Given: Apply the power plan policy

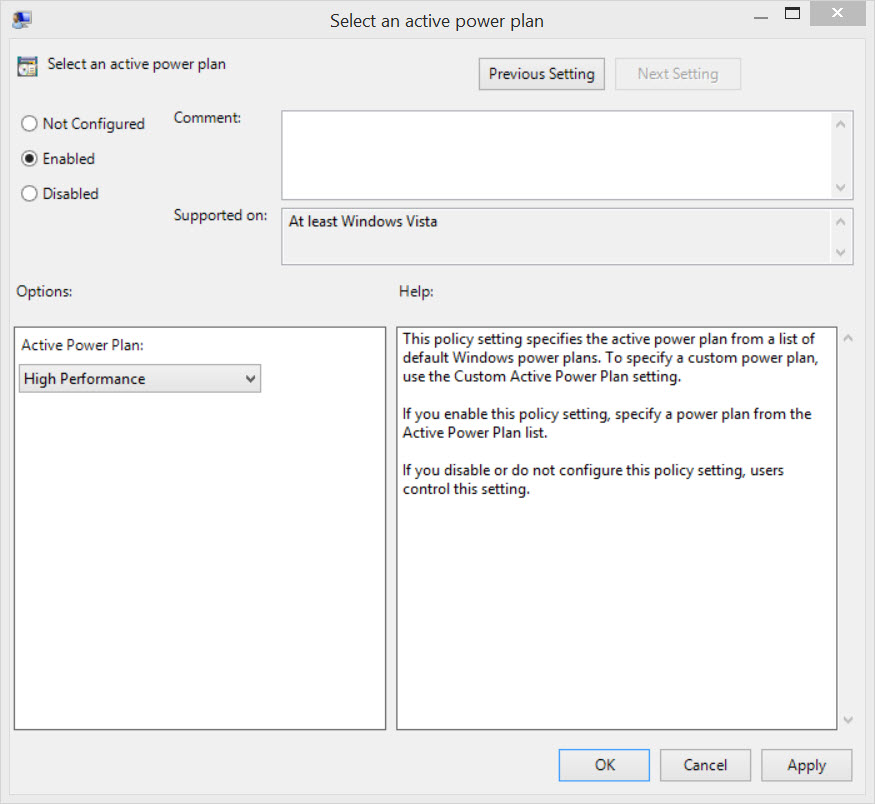Looking at the screenshot, I should [x=806, y=765].
